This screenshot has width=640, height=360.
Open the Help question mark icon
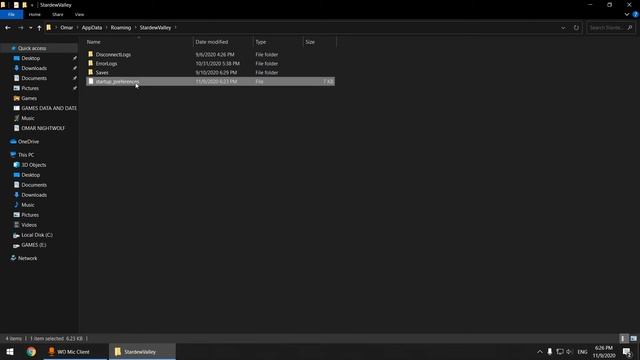[635, 14]
